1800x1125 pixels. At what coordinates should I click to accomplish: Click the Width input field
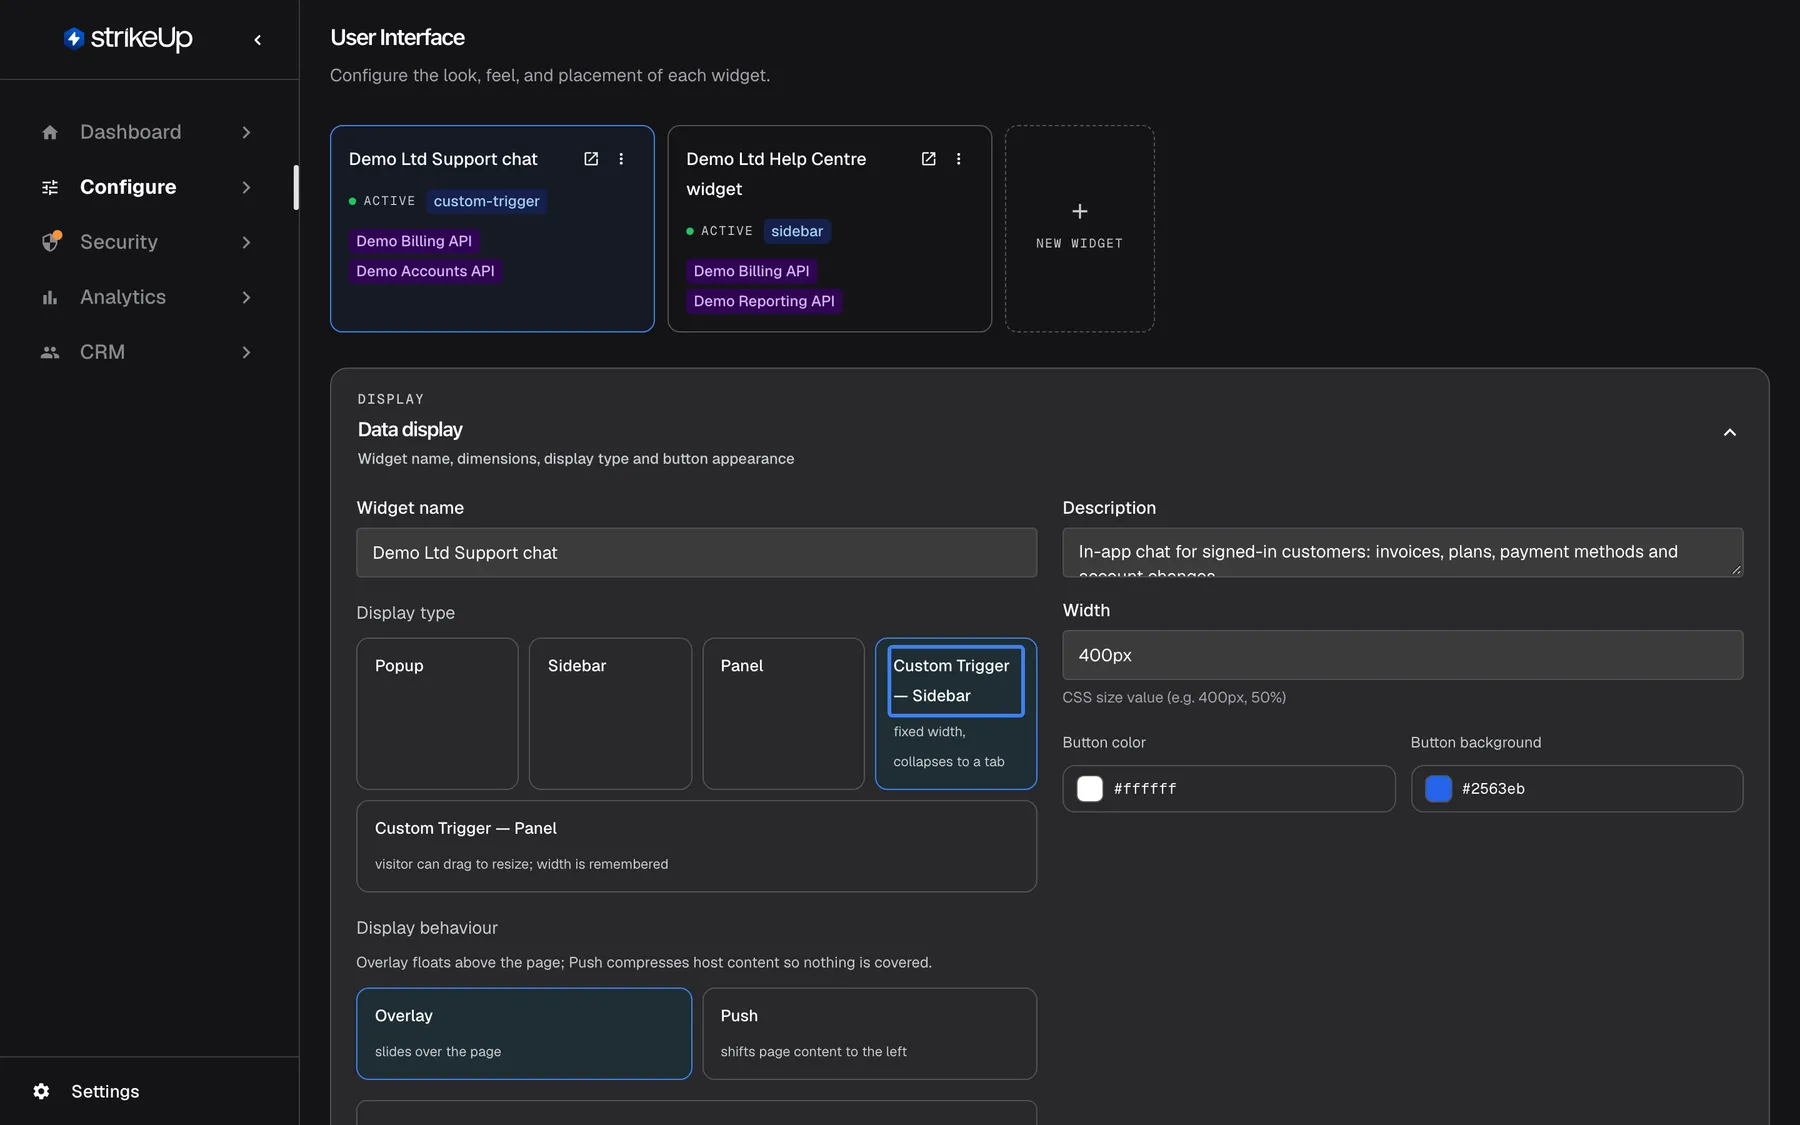tap(1402, 655)
